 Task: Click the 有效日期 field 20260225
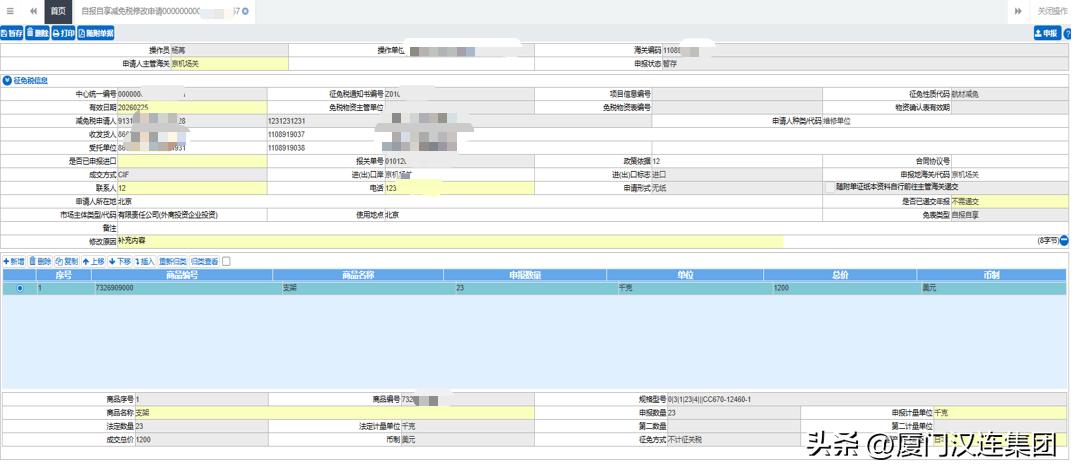192,107
